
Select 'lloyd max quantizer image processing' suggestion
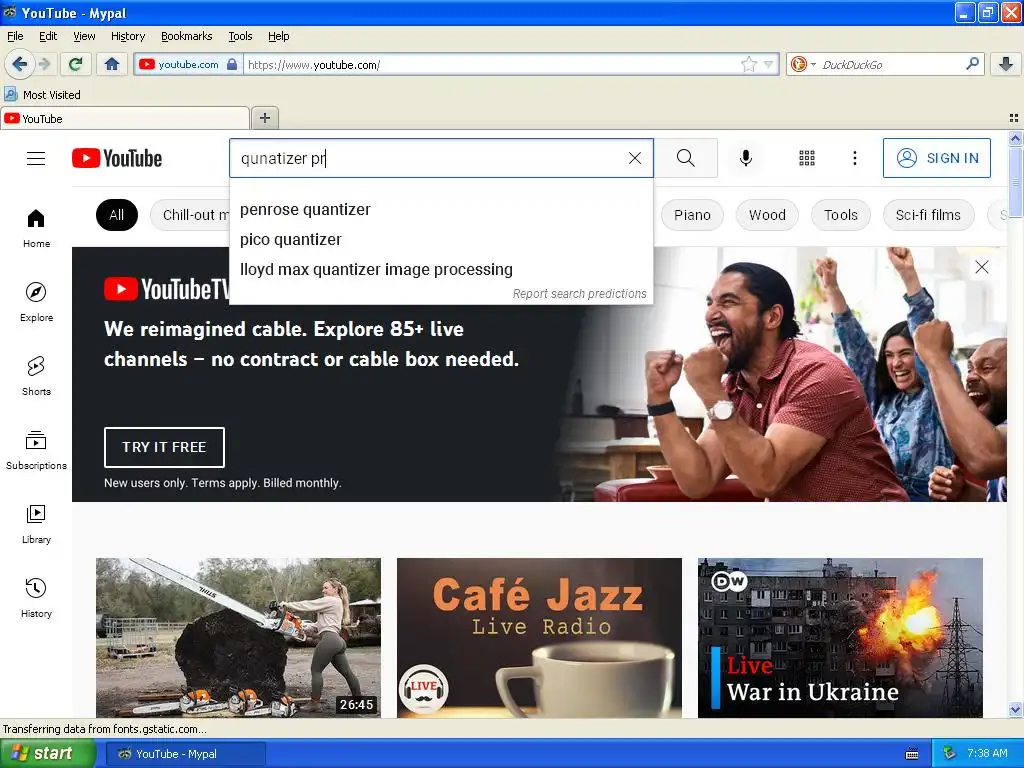click(441, 270)
